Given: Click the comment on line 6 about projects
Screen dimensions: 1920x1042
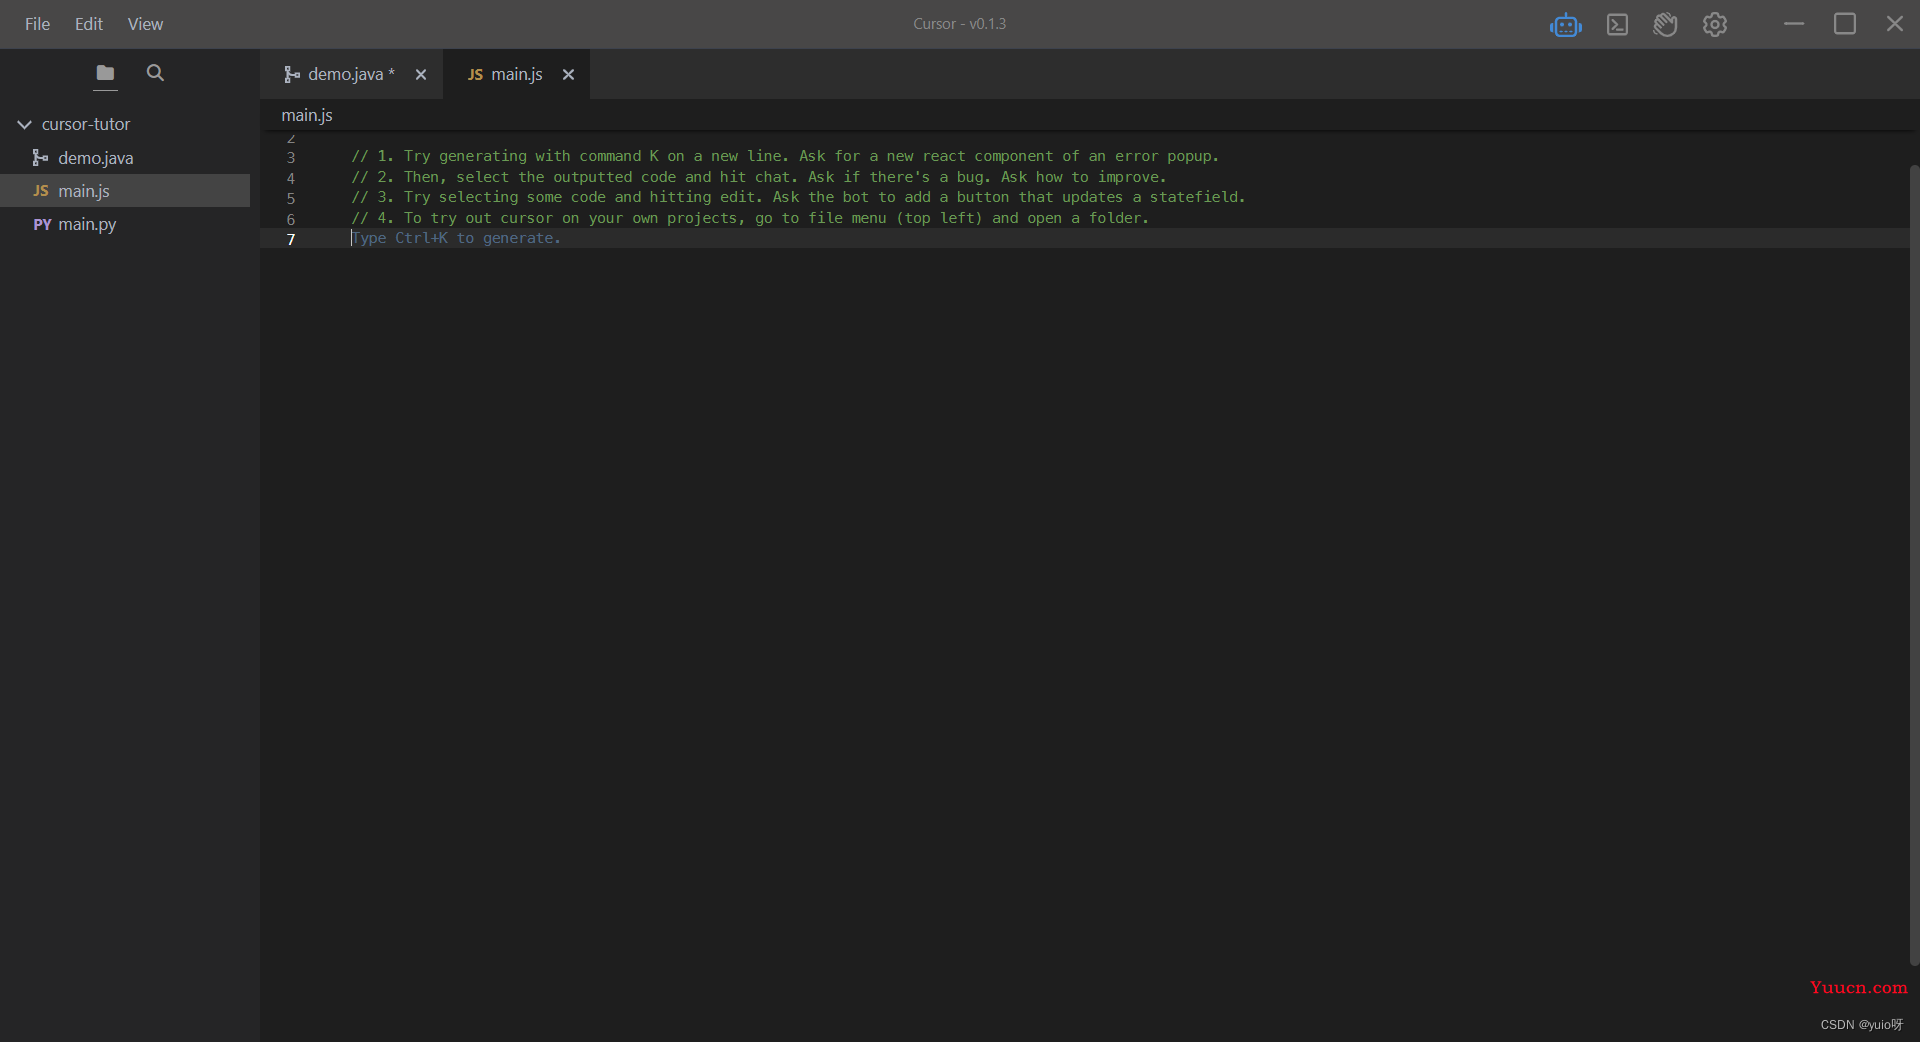Looking at the screenshot, I should point(750,218).
